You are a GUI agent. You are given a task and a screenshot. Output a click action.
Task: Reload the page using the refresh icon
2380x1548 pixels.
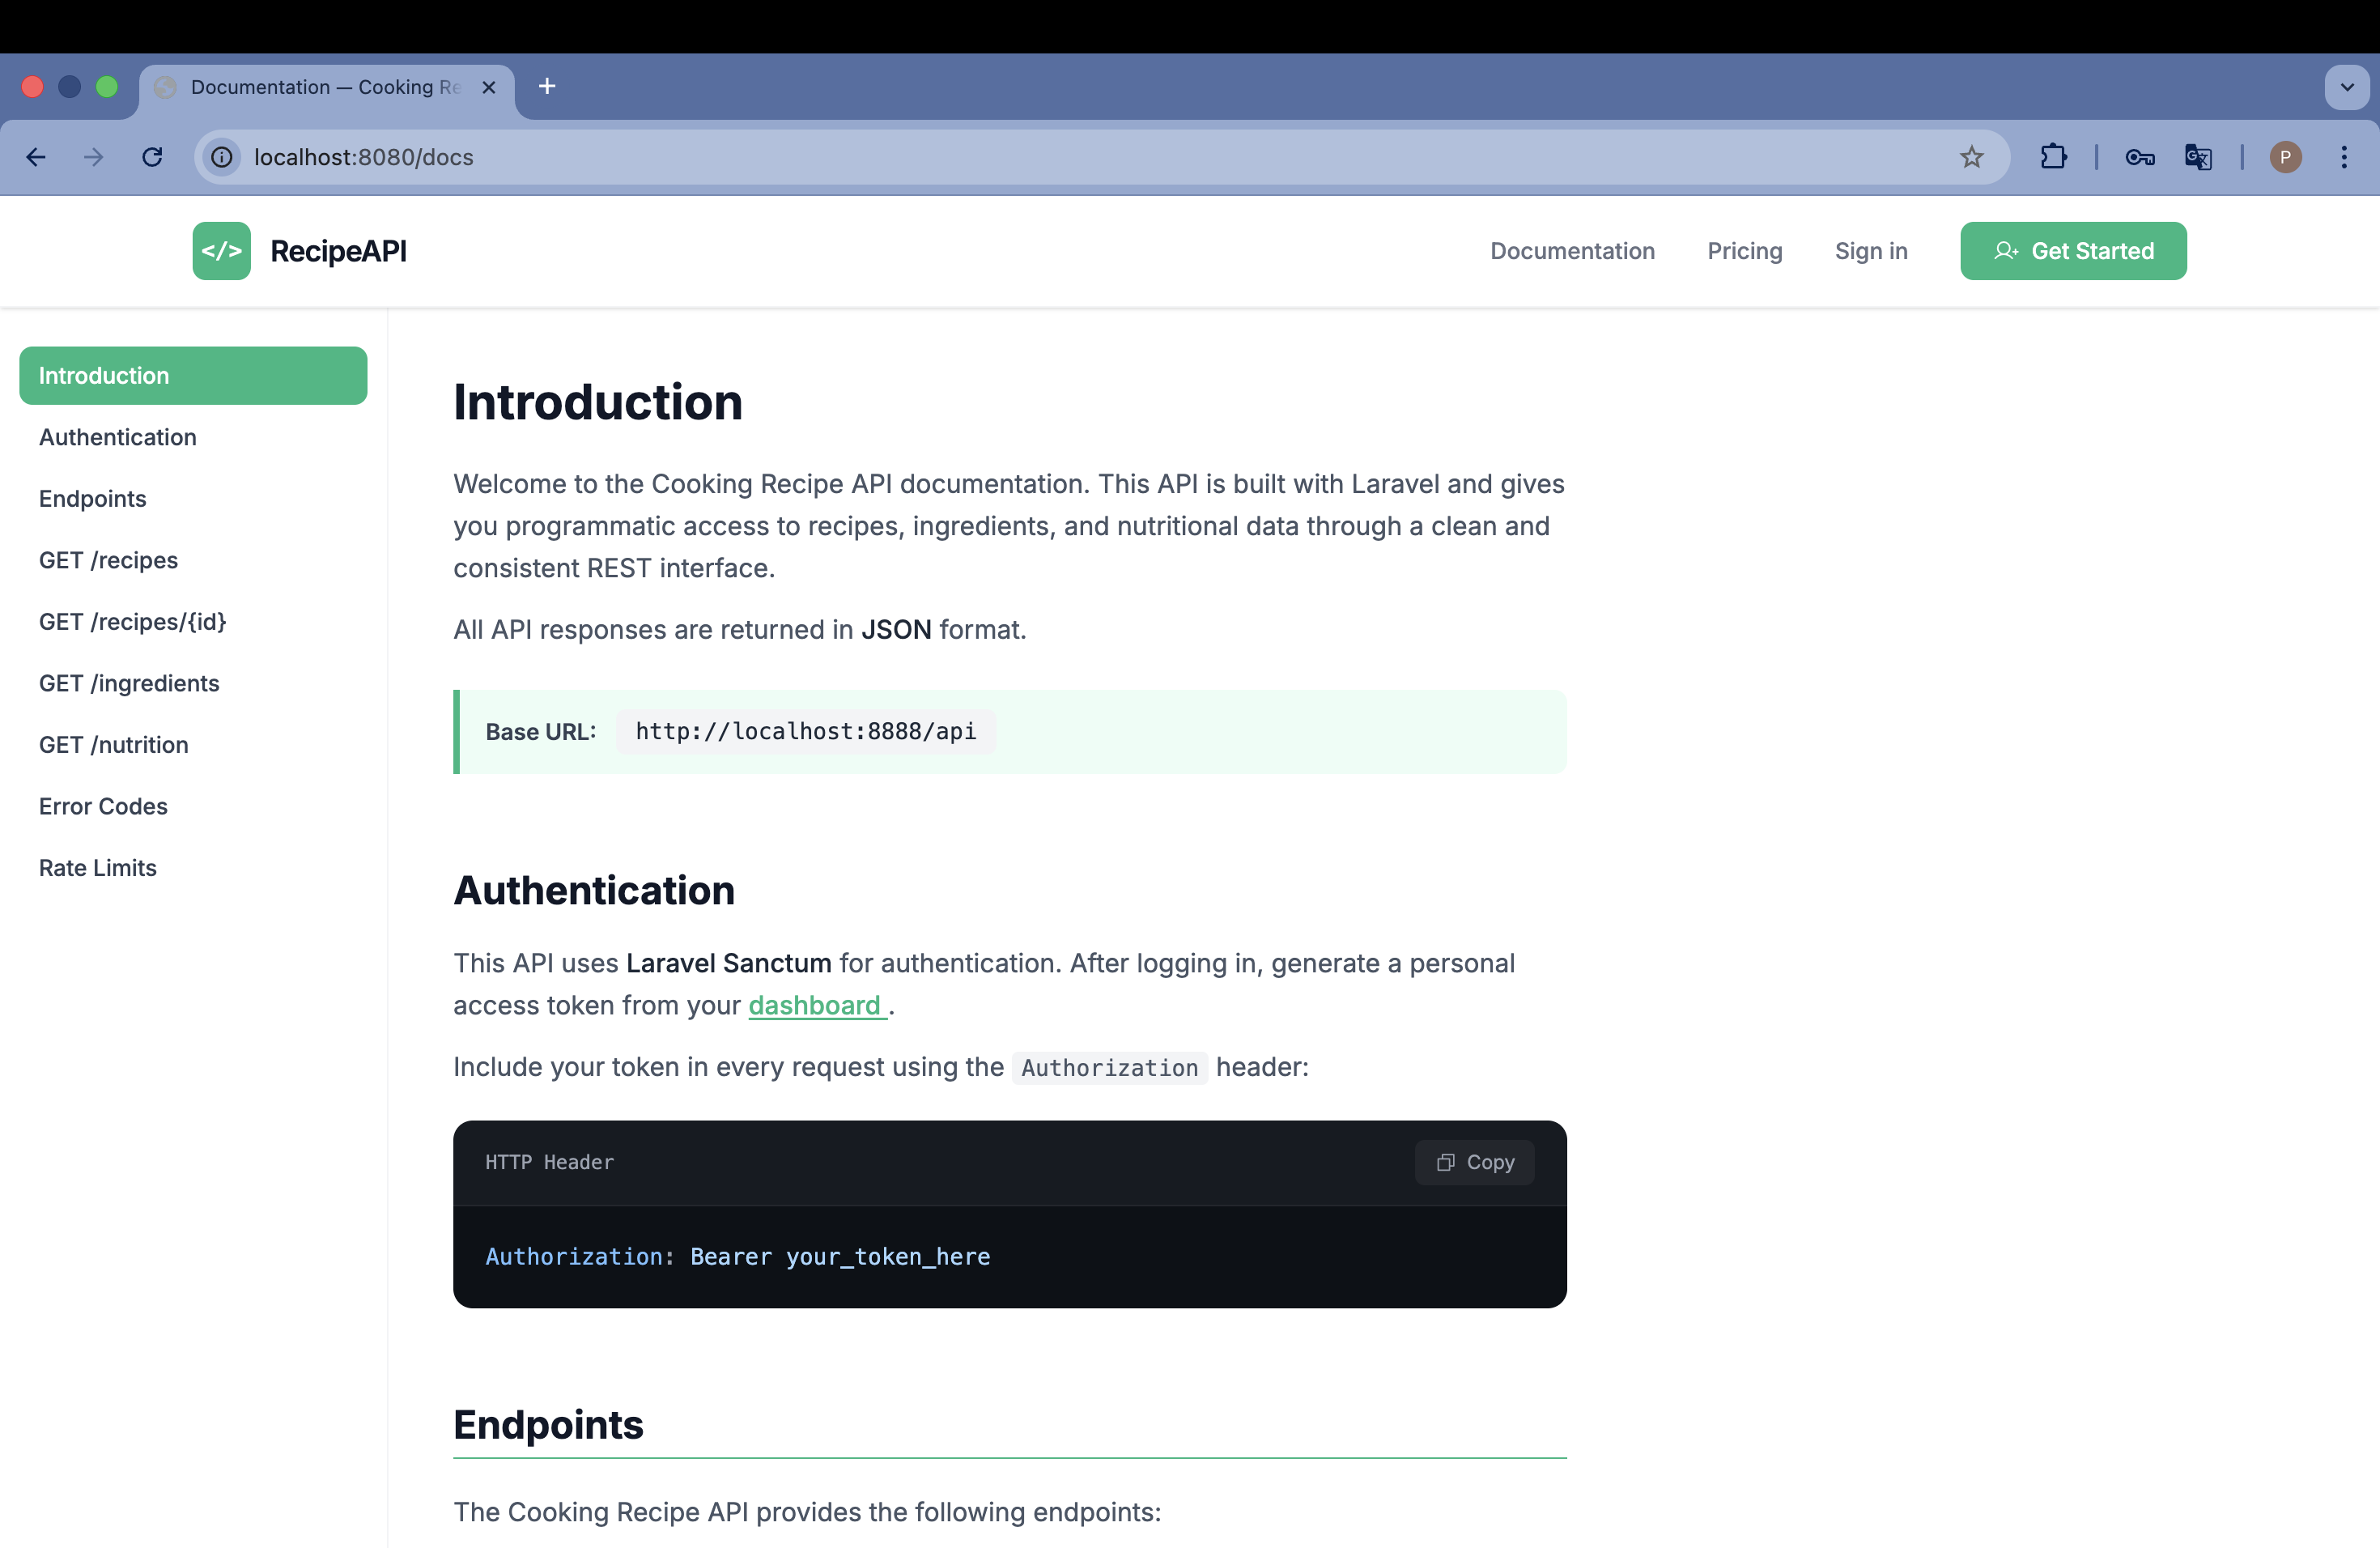[x=152, y=157]
